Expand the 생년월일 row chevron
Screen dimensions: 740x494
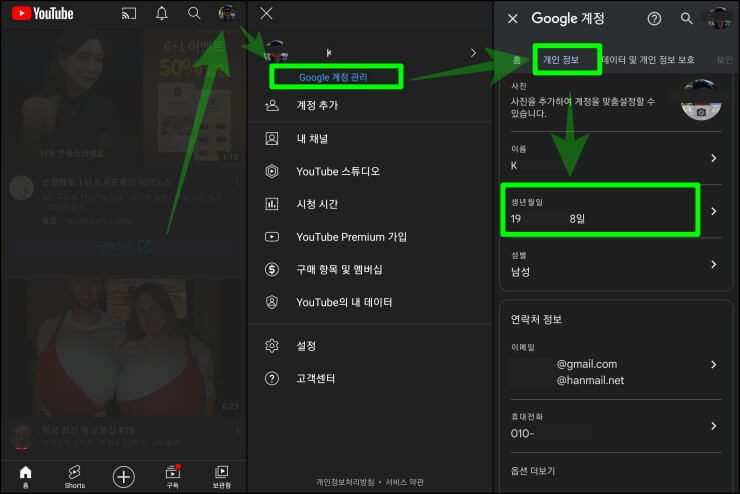tap(714, 211)
